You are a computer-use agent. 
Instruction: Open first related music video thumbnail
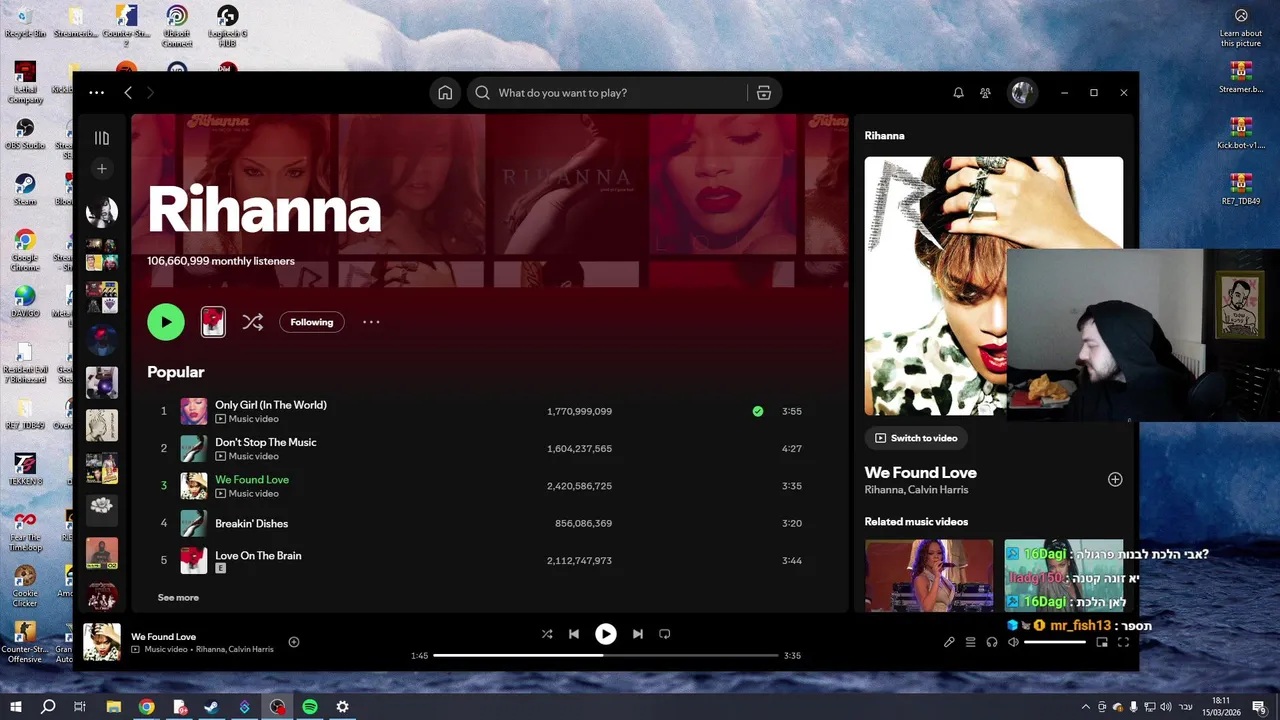click(929, 575)
